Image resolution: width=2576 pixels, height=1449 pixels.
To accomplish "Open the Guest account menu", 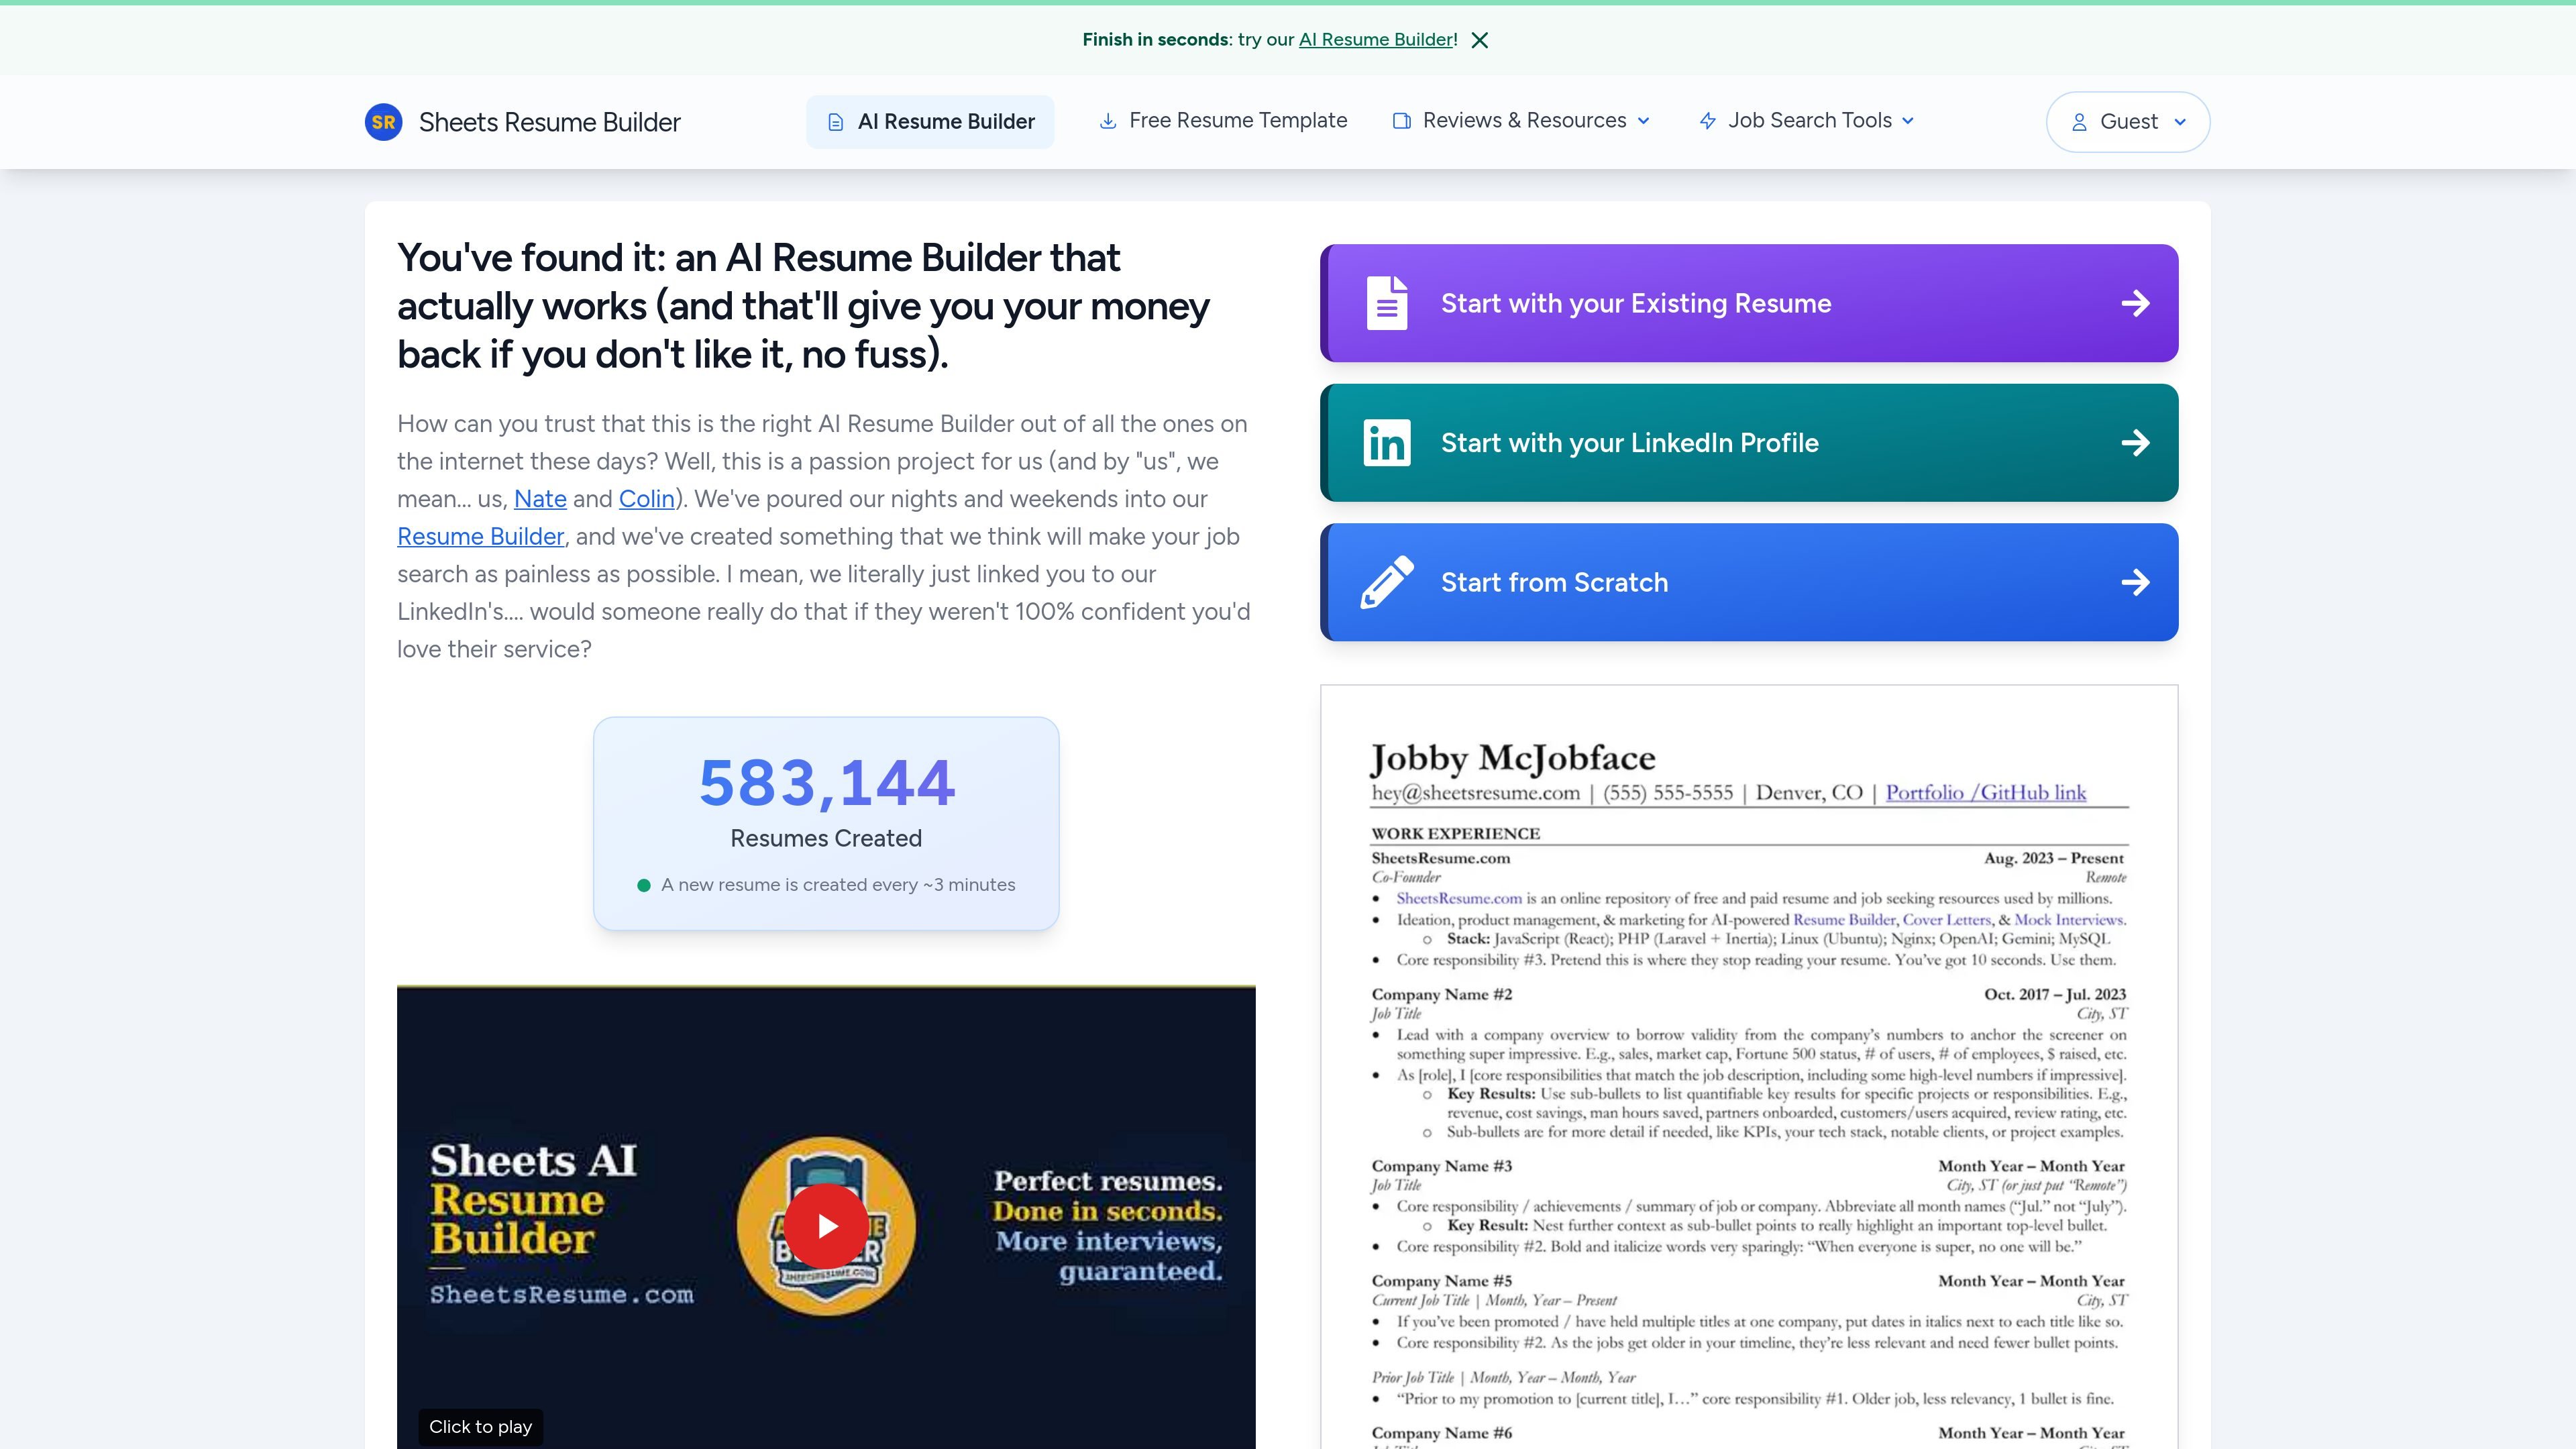I will tap(2128, 122).
